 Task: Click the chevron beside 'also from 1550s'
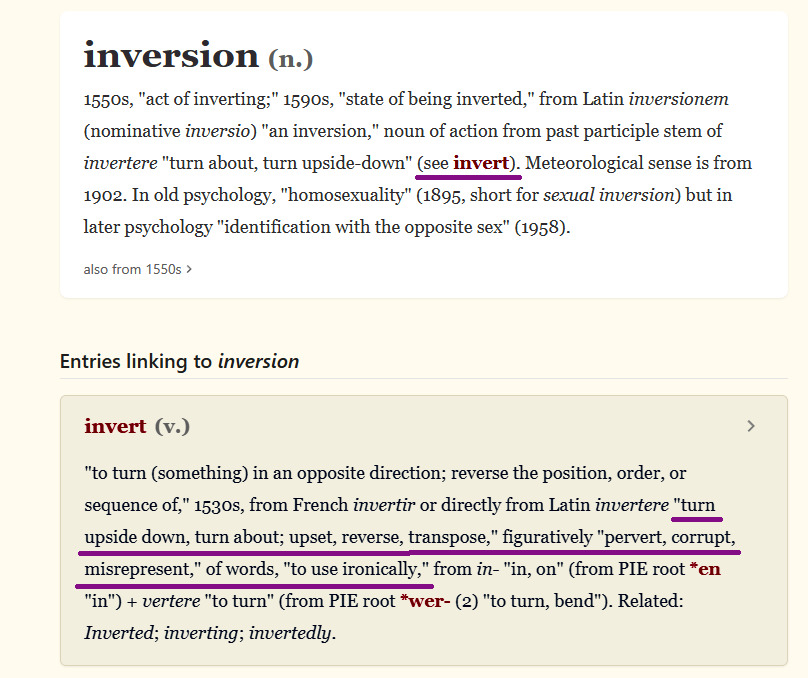pyautogui.click(x=189, y=269)
